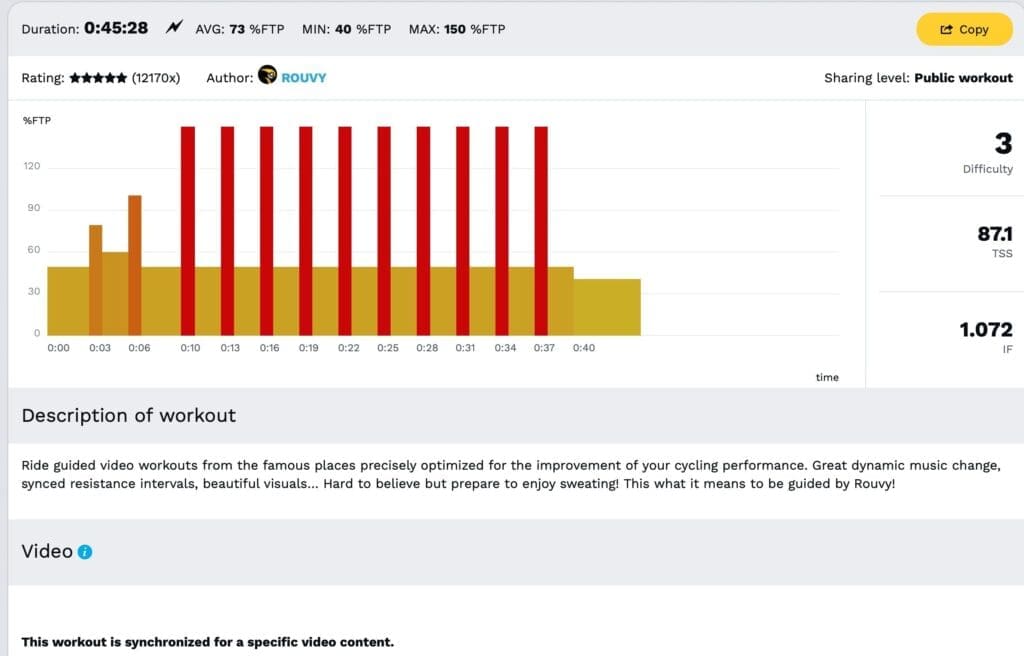Click the five-star rating icons
Screen dimensions: 1024x656
point(97,78)
